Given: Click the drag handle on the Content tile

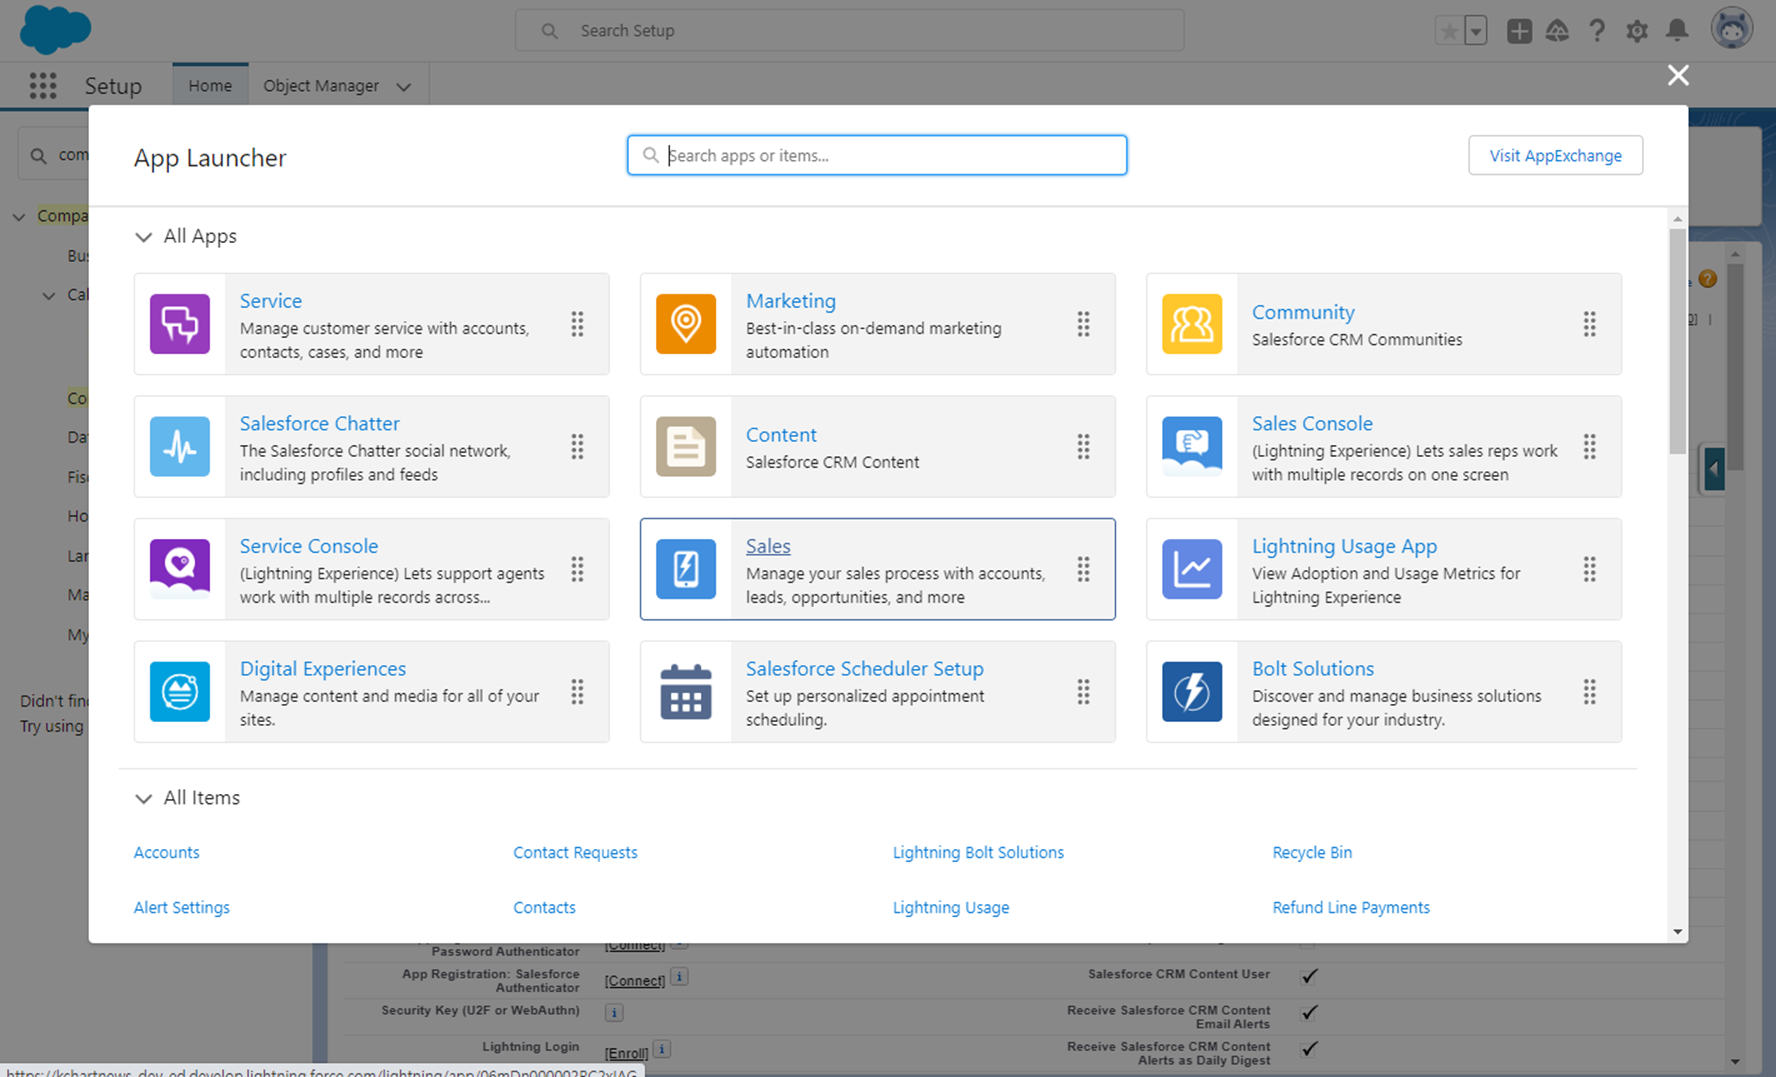Looking at the screenshot, I should (1083, 446).
